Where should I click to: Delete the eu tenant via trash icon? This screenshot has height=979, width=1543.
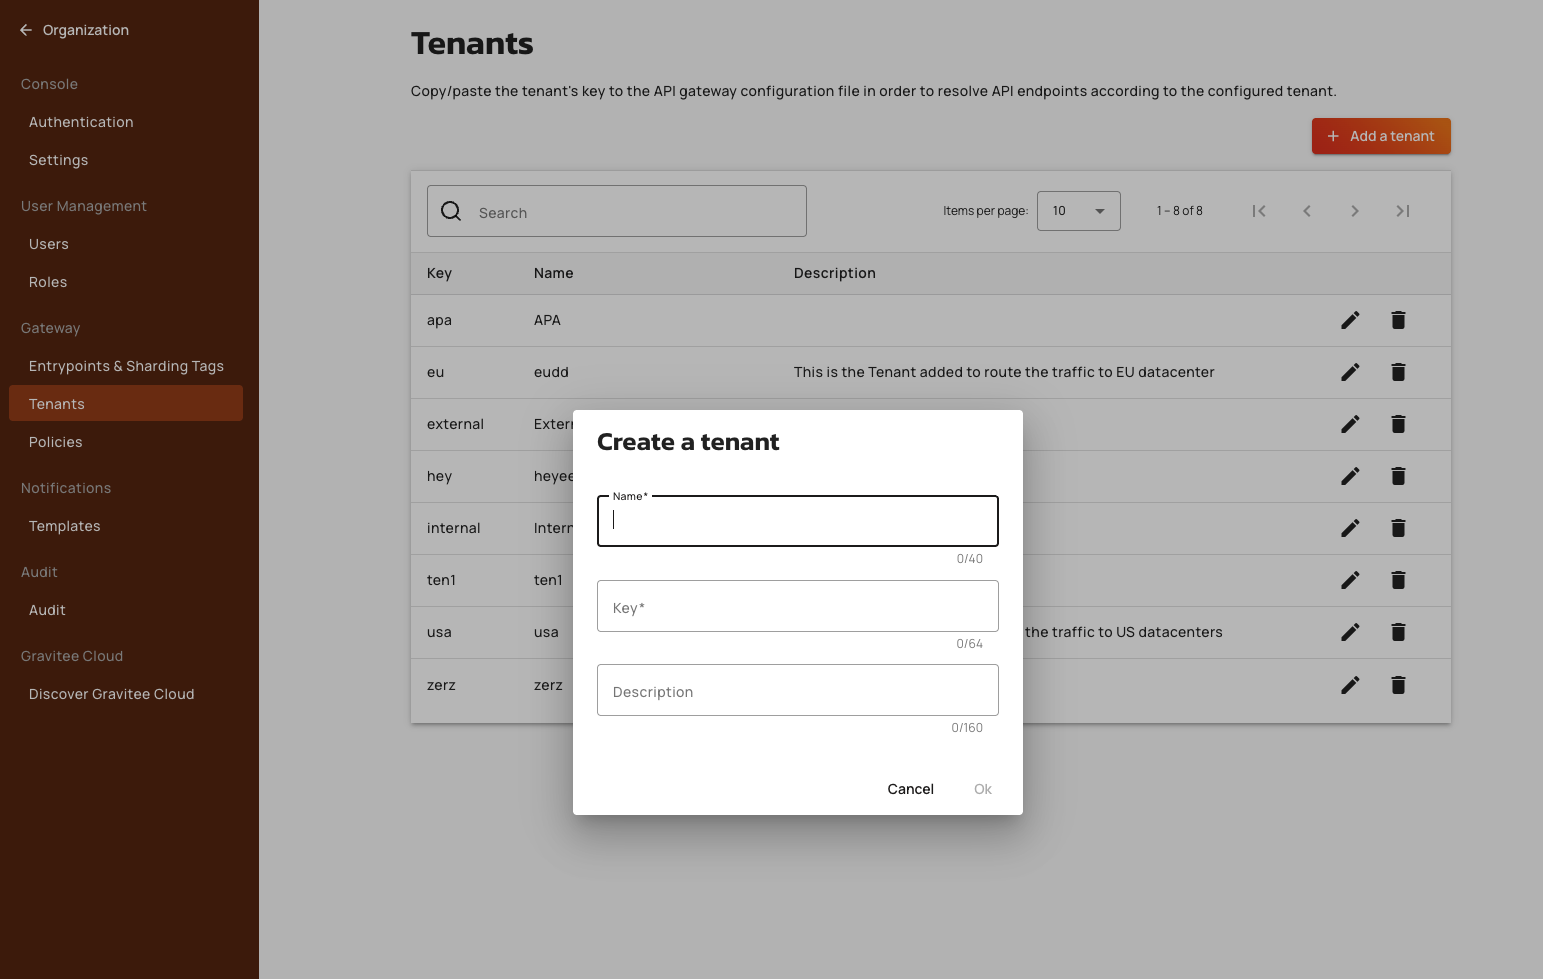click(1398, 372)
